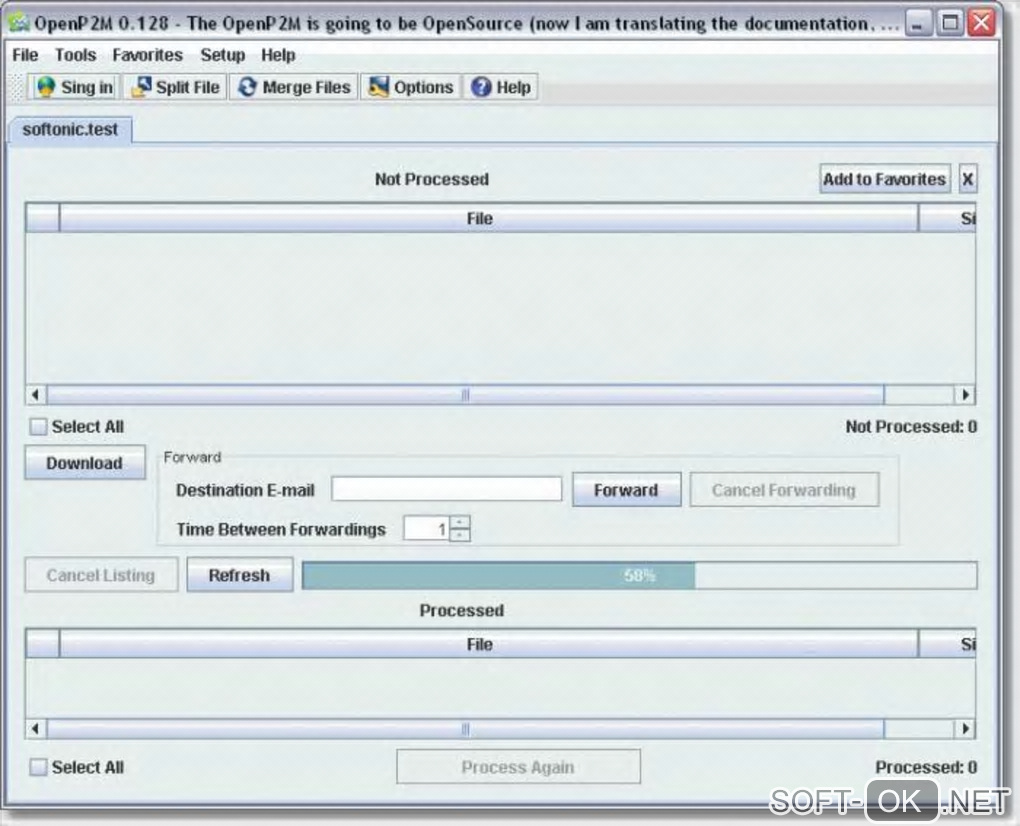Maximize the OpenP2M window
The height and width of the screenshot is (826, 1020).
[950, 24]
